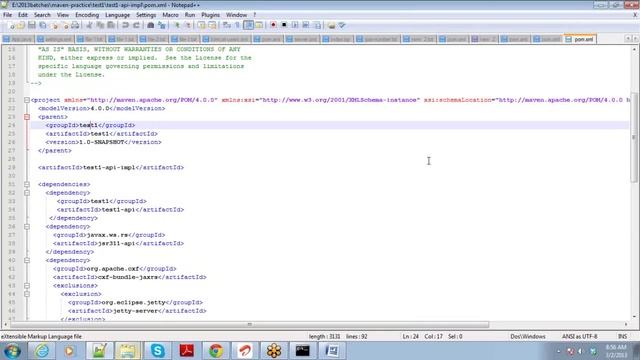Image resolution: width=640 pixels, height=360 pixels.
Task: Click the Run Macro Multiple Times icon
Action: tap(306, 25)
